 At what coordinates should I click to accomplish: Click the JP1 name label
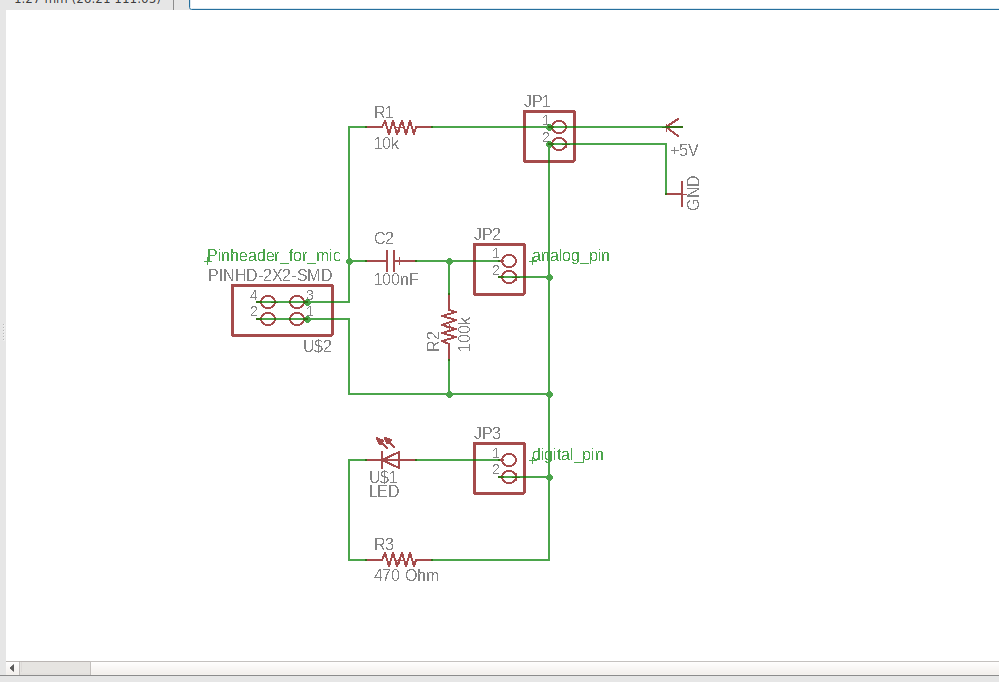537,101
